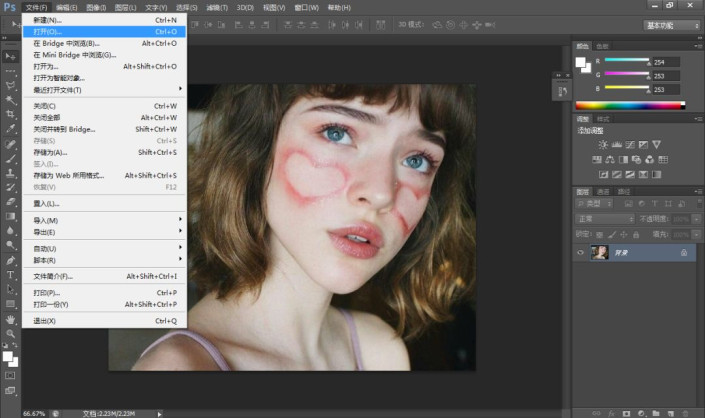
Task: Toggle lock all padlock in Layers panel
Action: pos(636,235)
